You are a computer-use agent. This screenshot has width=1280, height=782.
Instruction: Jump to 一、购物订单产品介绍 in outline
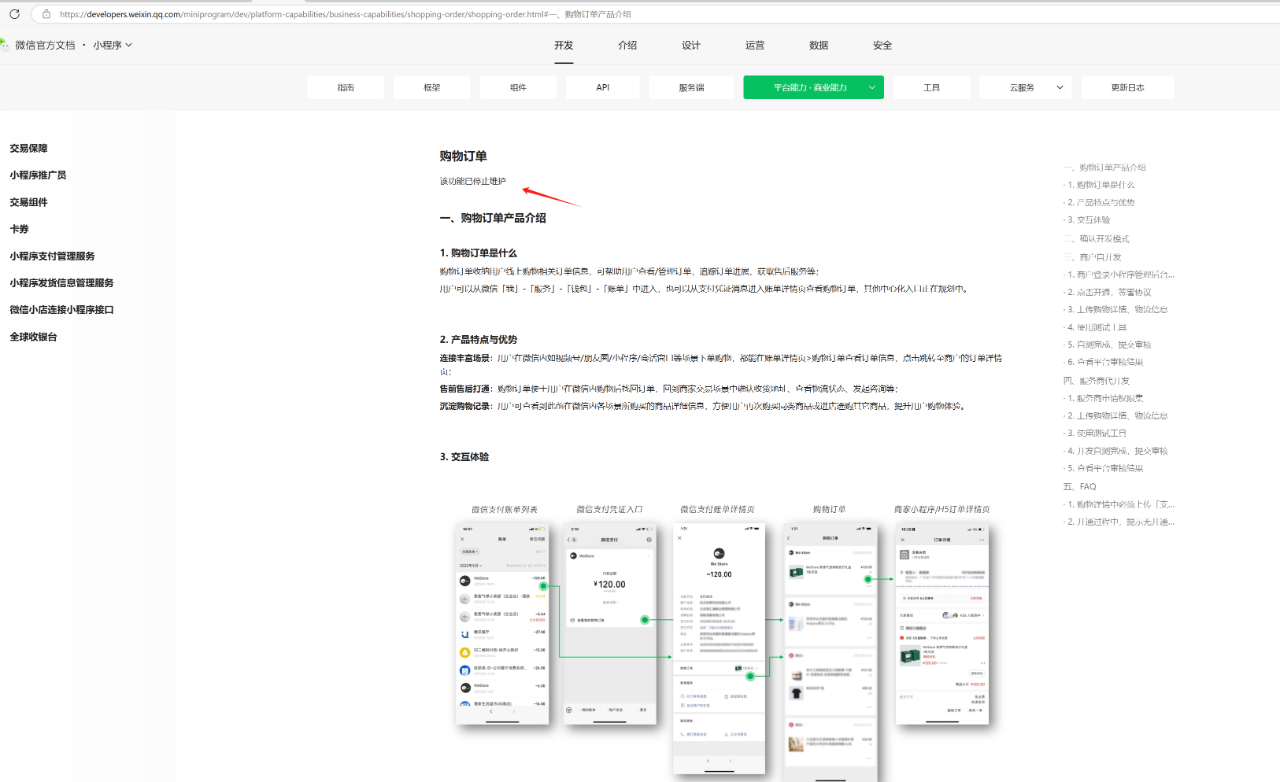pos(1104,167)
